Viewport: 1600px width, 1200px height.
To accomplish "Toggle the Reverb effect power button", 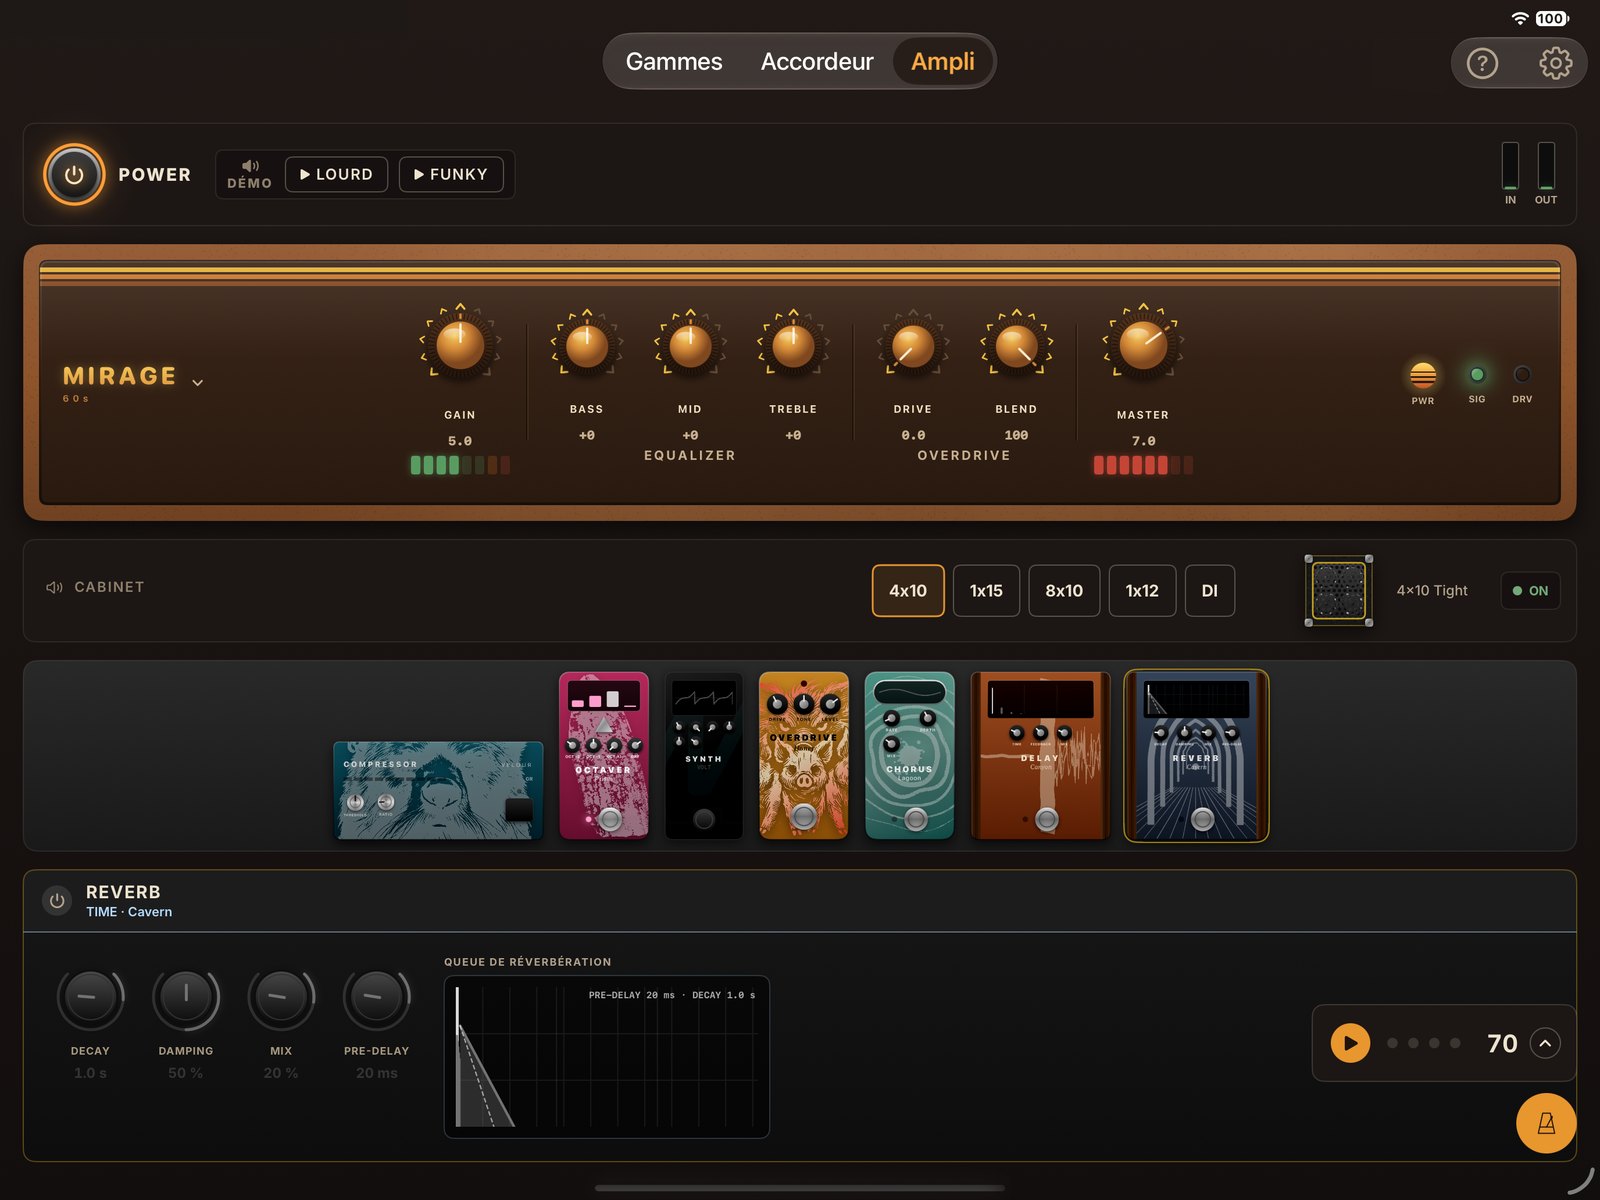I will pyautogui.click(x=57, y=900).
